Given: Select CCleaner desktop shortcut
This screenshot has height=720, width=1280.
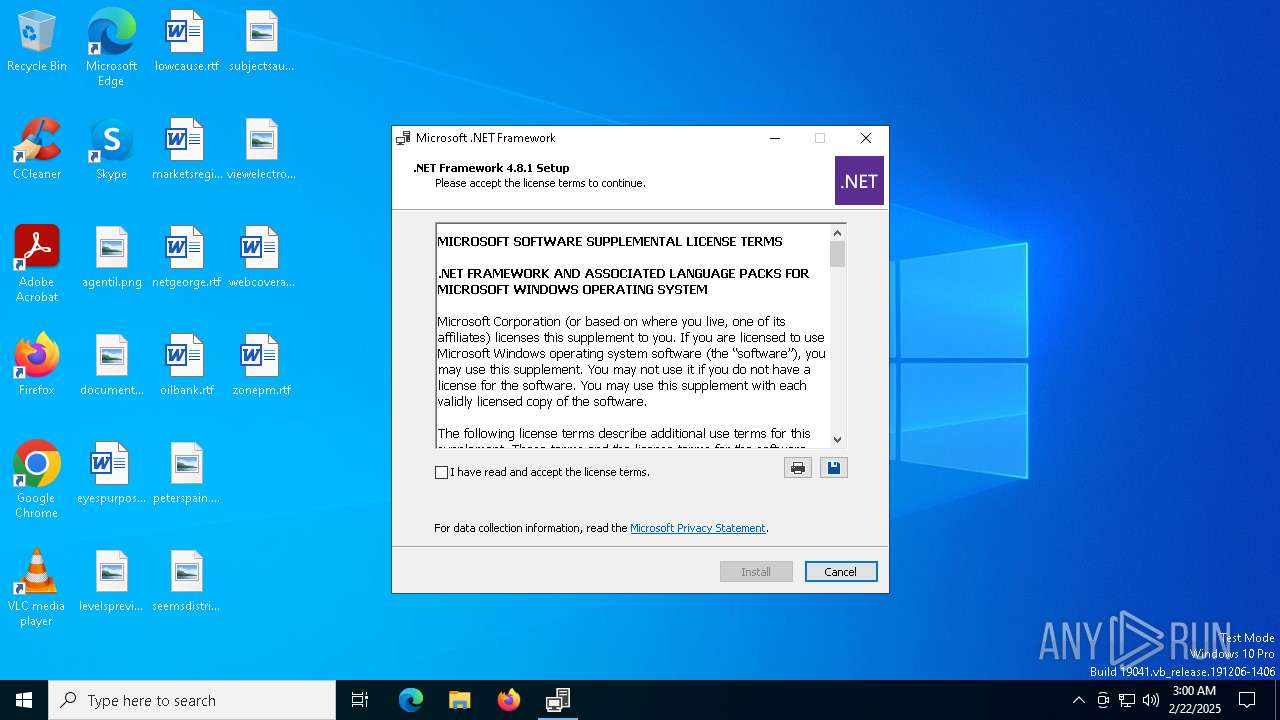Looking at the screenshot, I should [x=37, y=150].
